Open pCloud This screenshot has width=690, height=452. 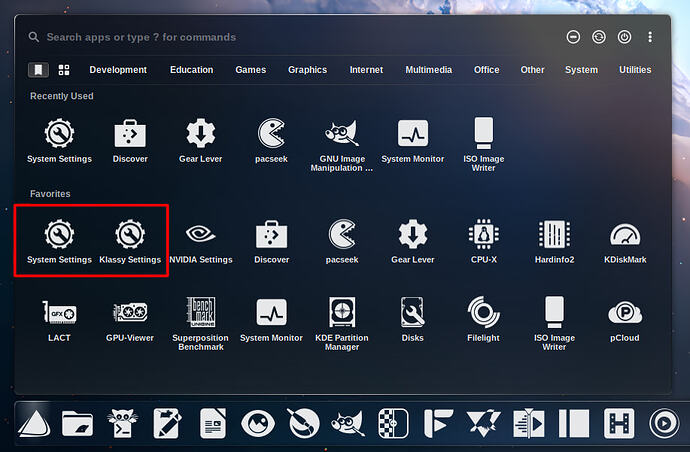click(x=625, y=320)
